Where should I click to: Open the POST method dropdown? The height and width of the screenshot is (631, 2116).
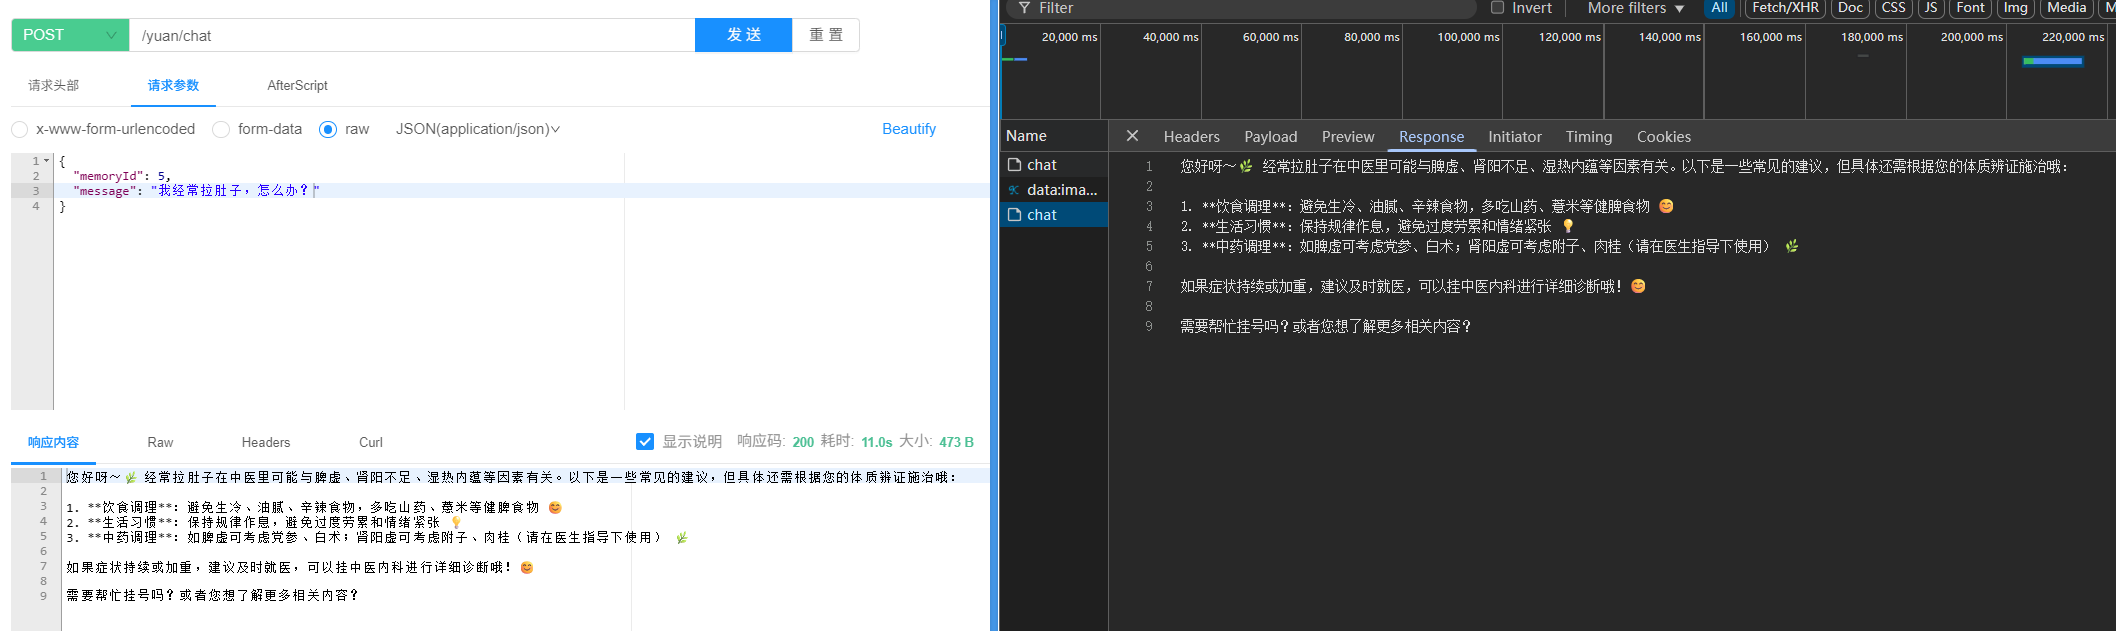70,35
